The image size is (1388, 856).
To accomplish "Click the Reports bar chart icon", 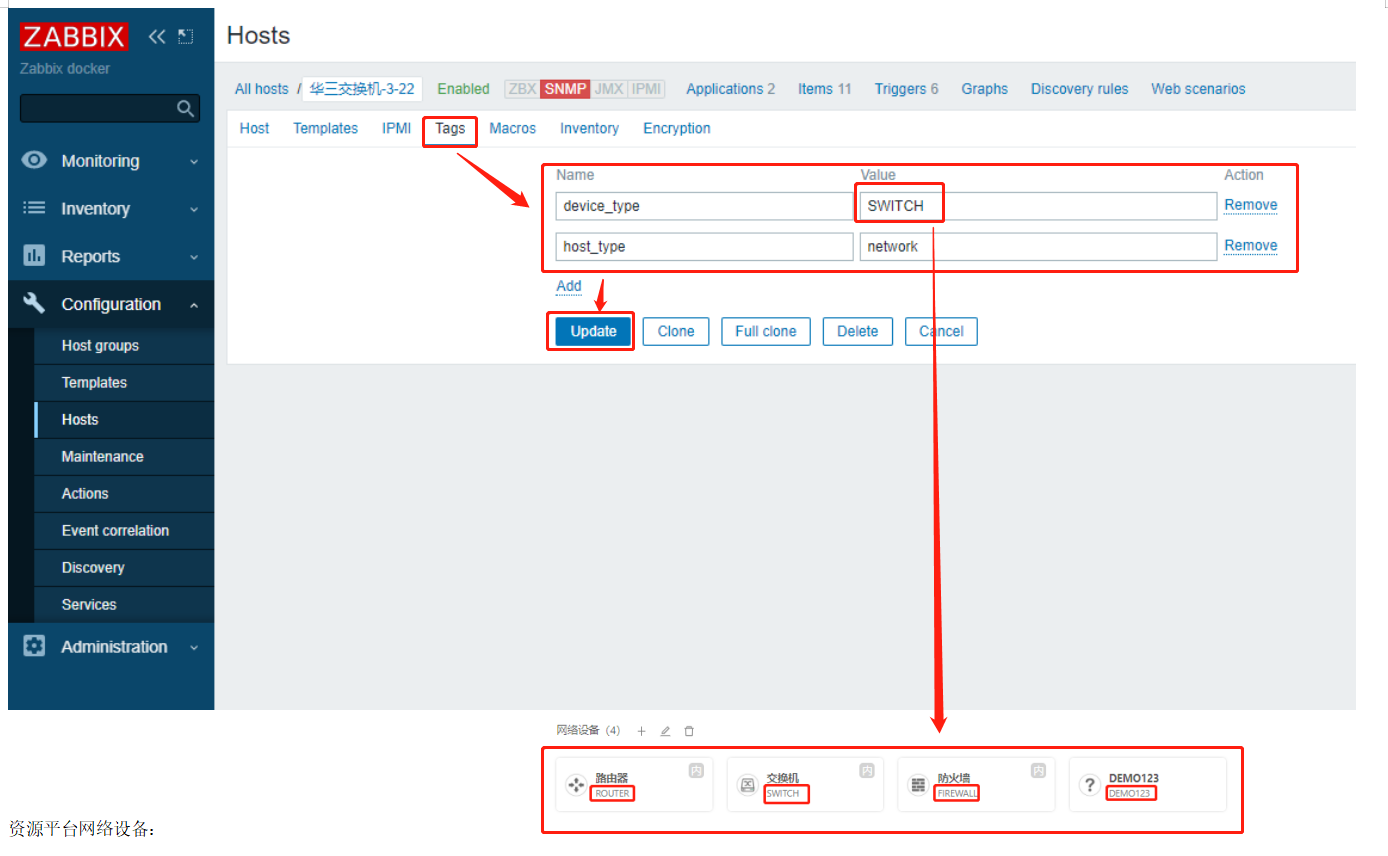I will tap(34, 256).
